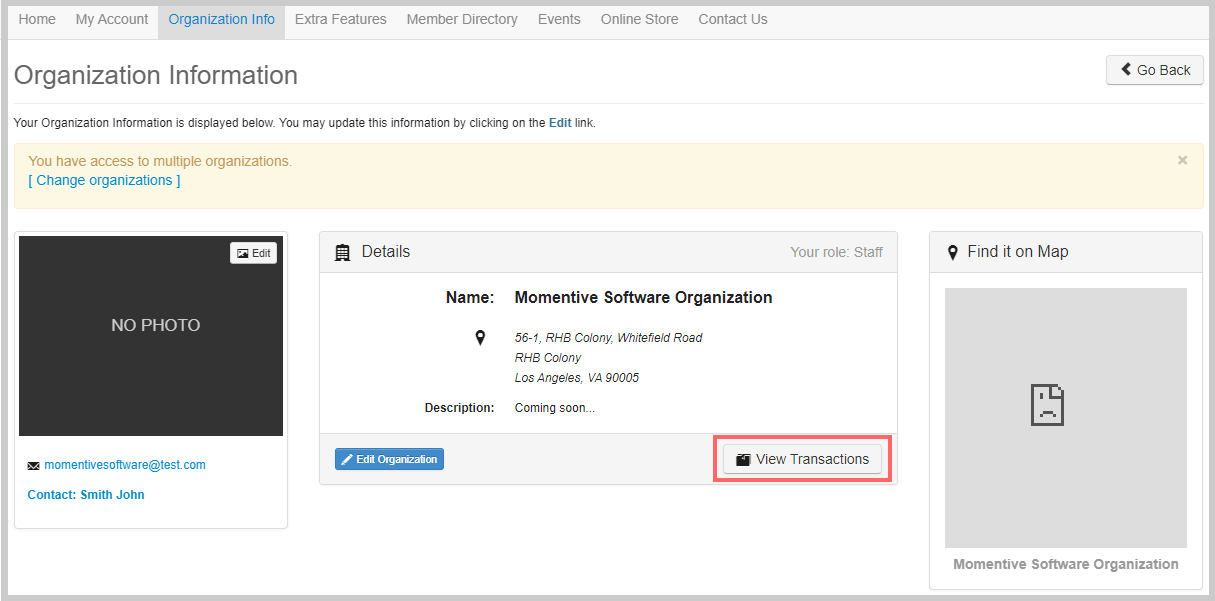The width and height of the screenshot is (1215, 601).
Task: Open the Extra Features tab
Action: [x=341, y=20]
